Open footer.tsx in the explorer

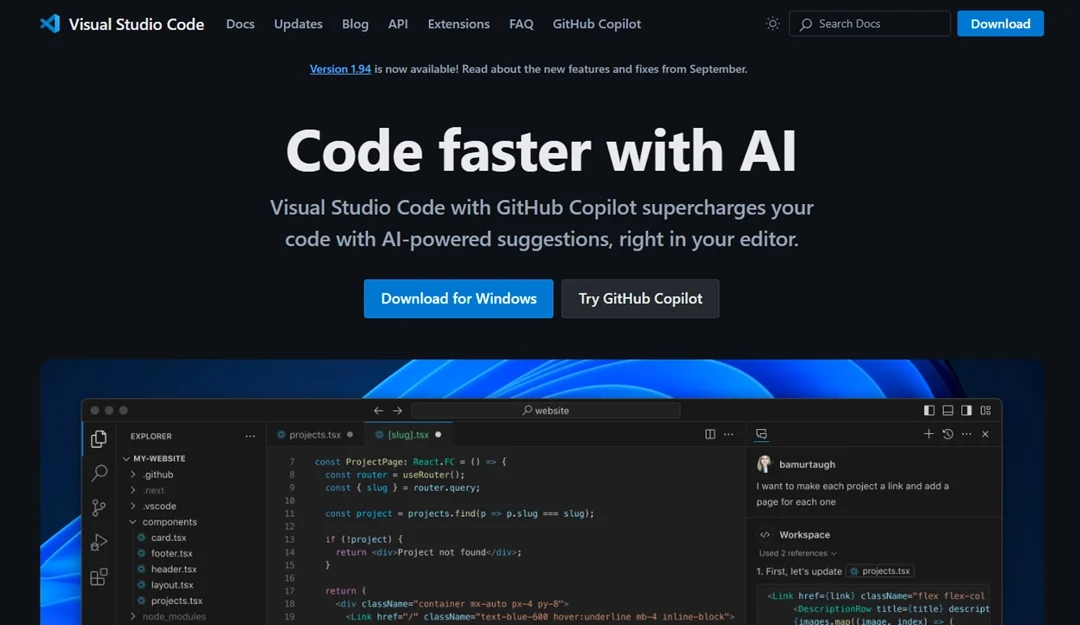click(172, 553)
